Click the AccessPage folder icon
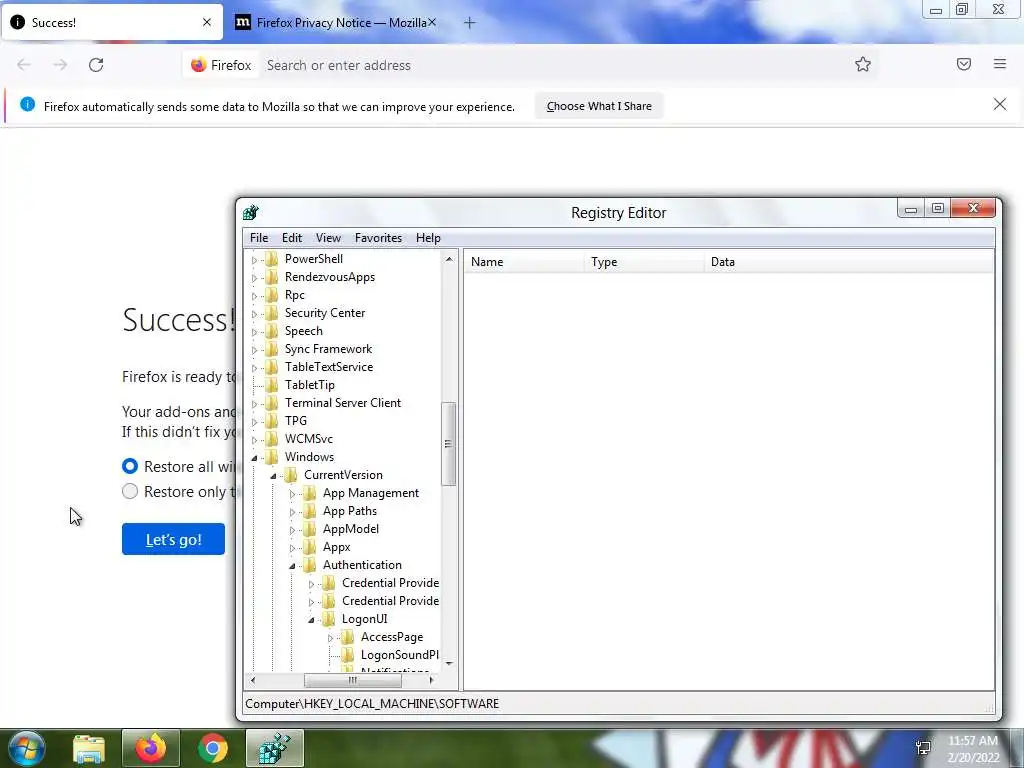The height and width of the screenshot is (768, 1024). coord(348,637)
